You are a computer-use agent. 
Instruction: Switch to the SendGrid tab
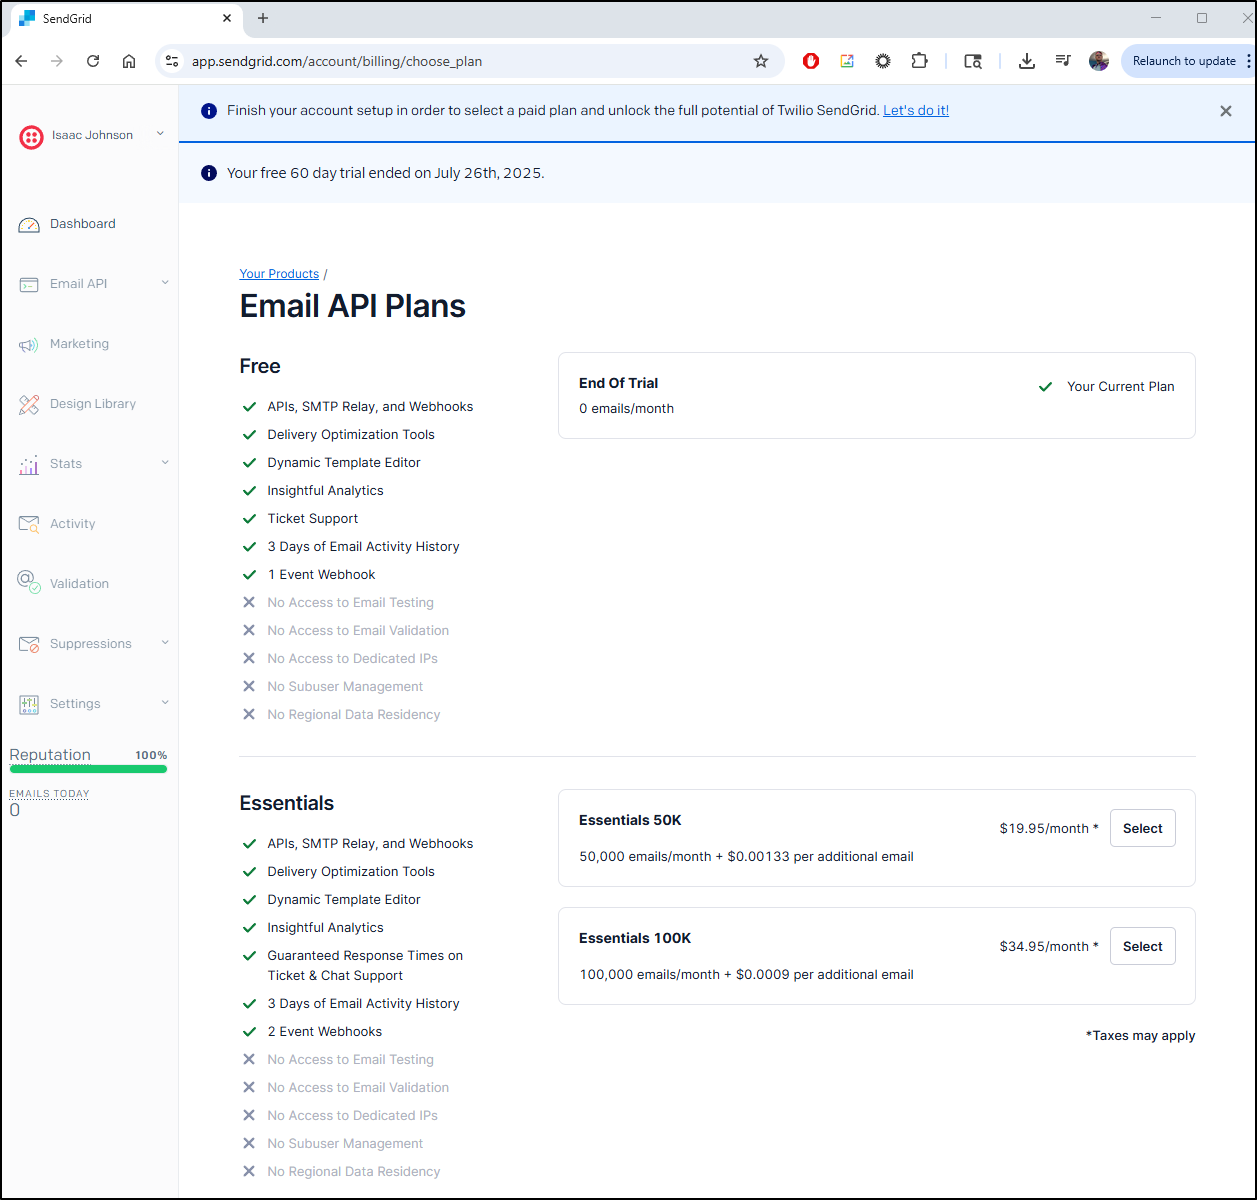coord(125,18)
